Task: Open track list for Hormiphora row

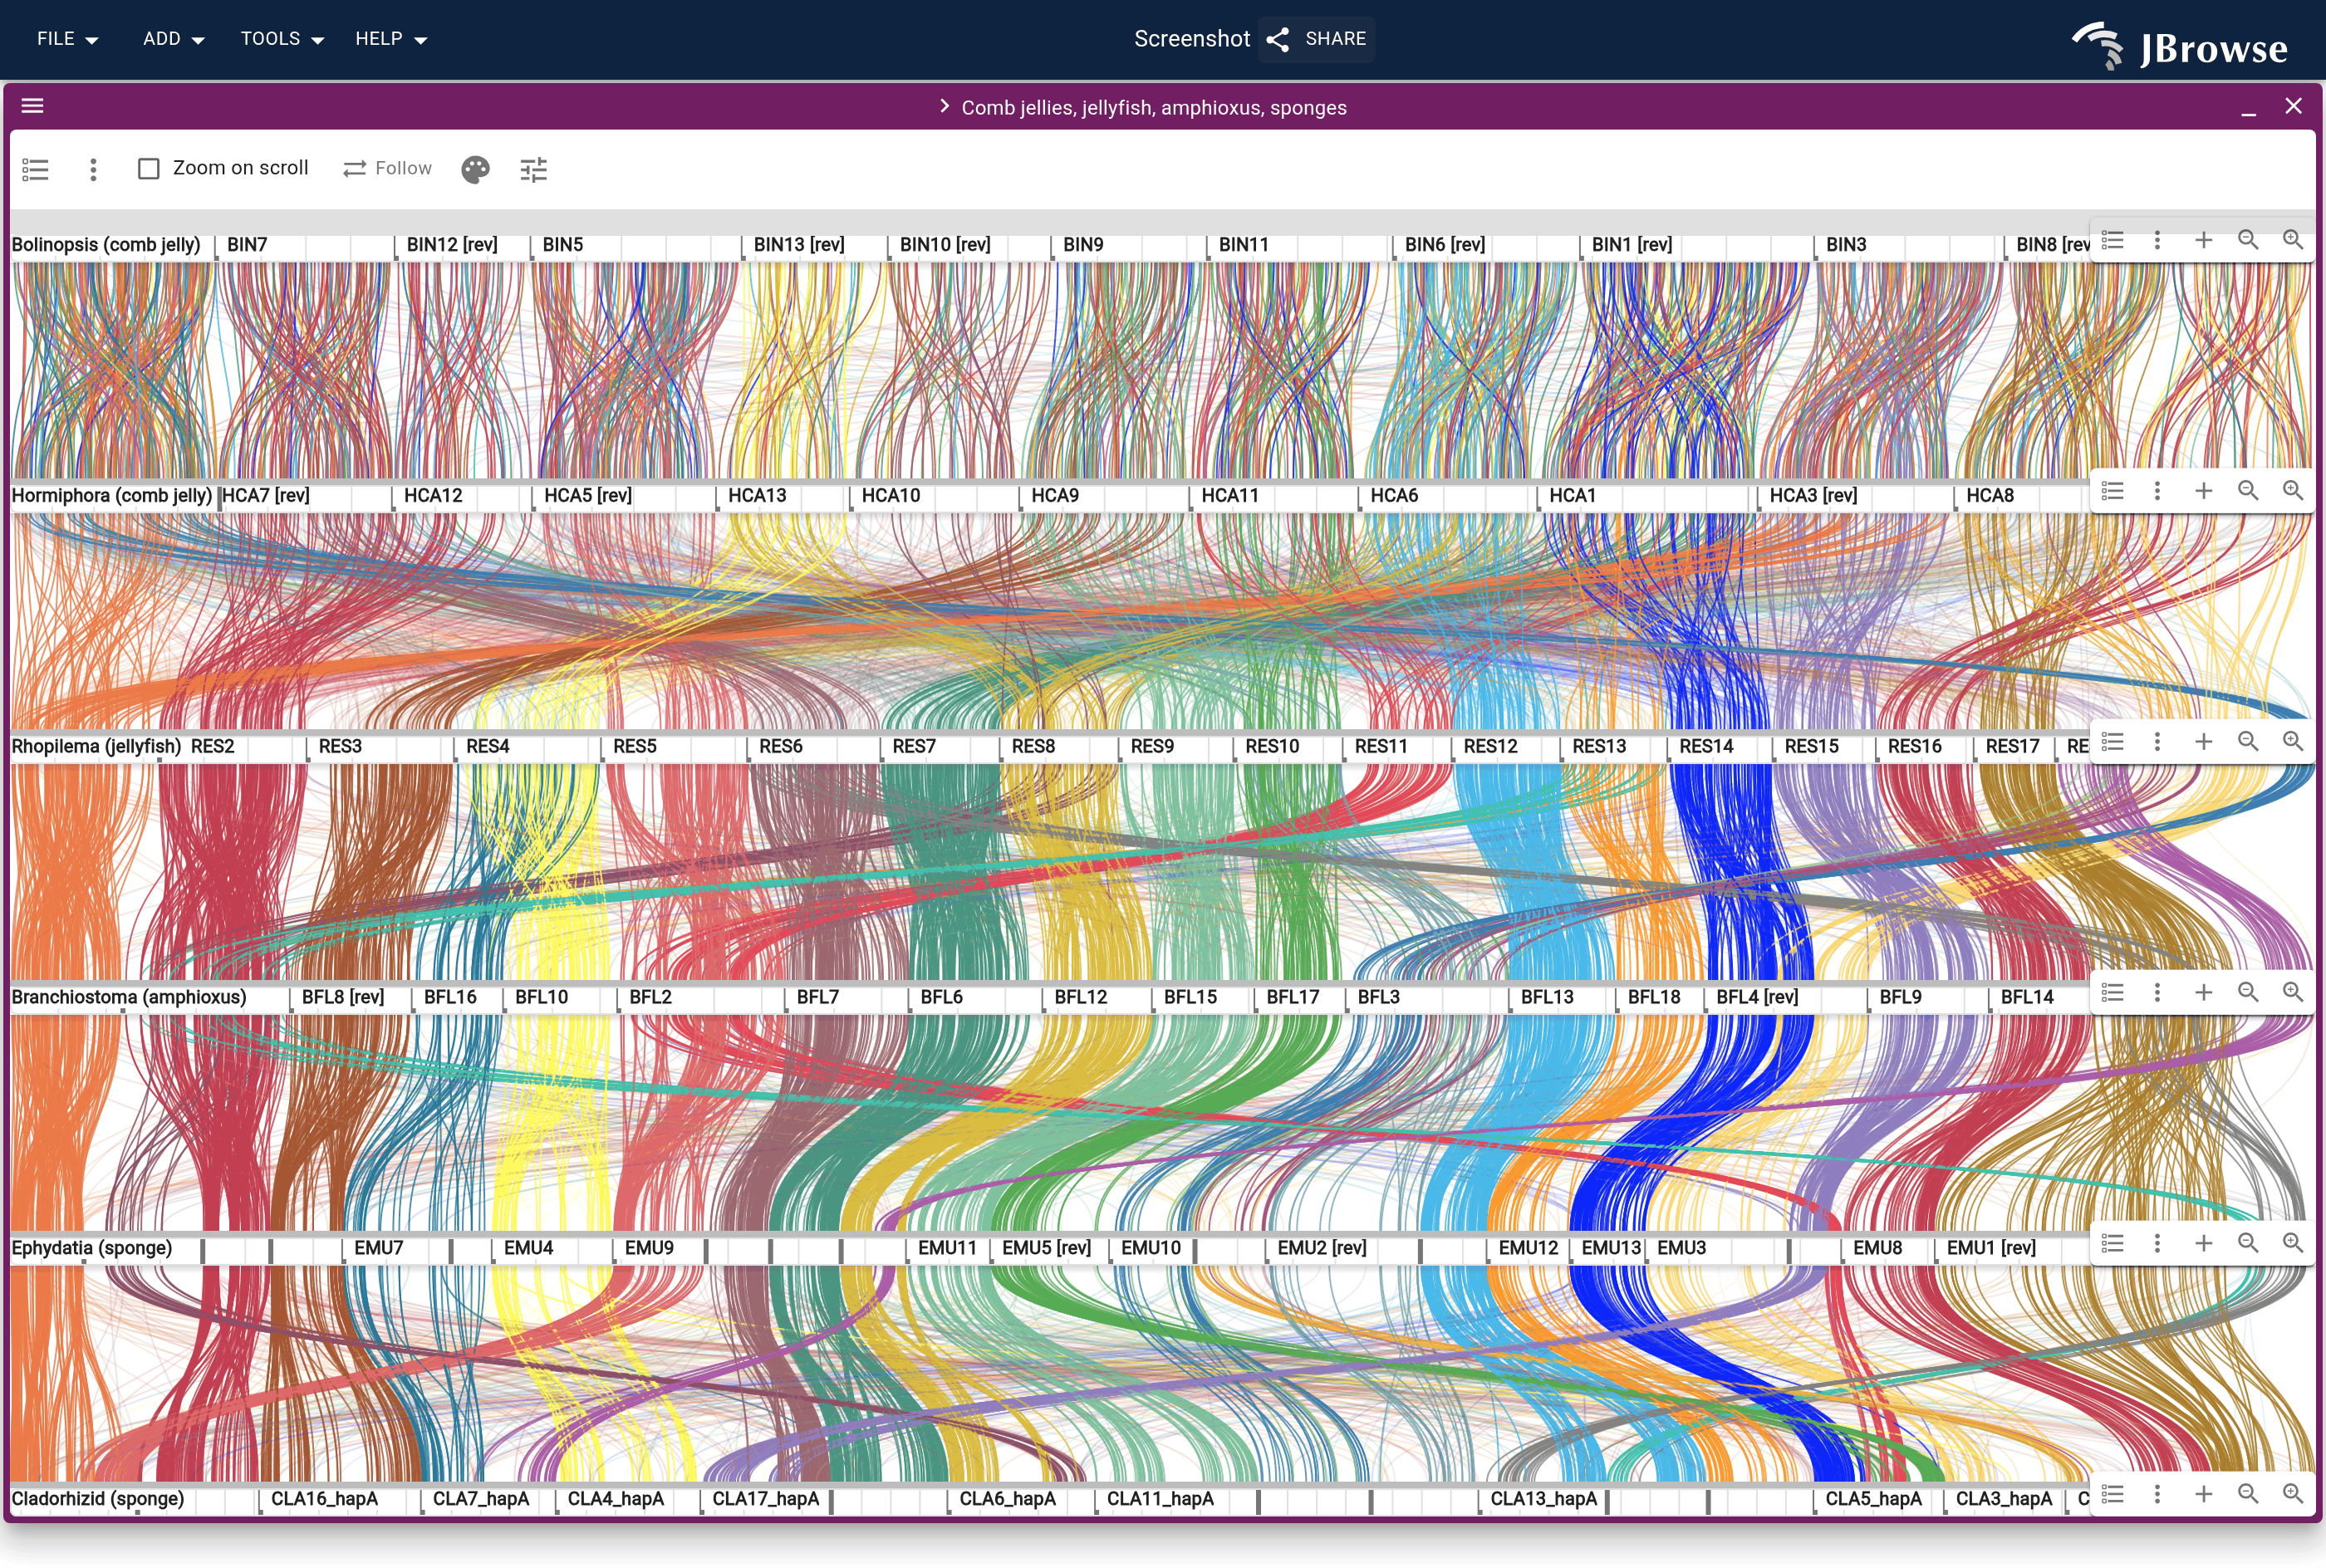Action: click(2113, 491)
